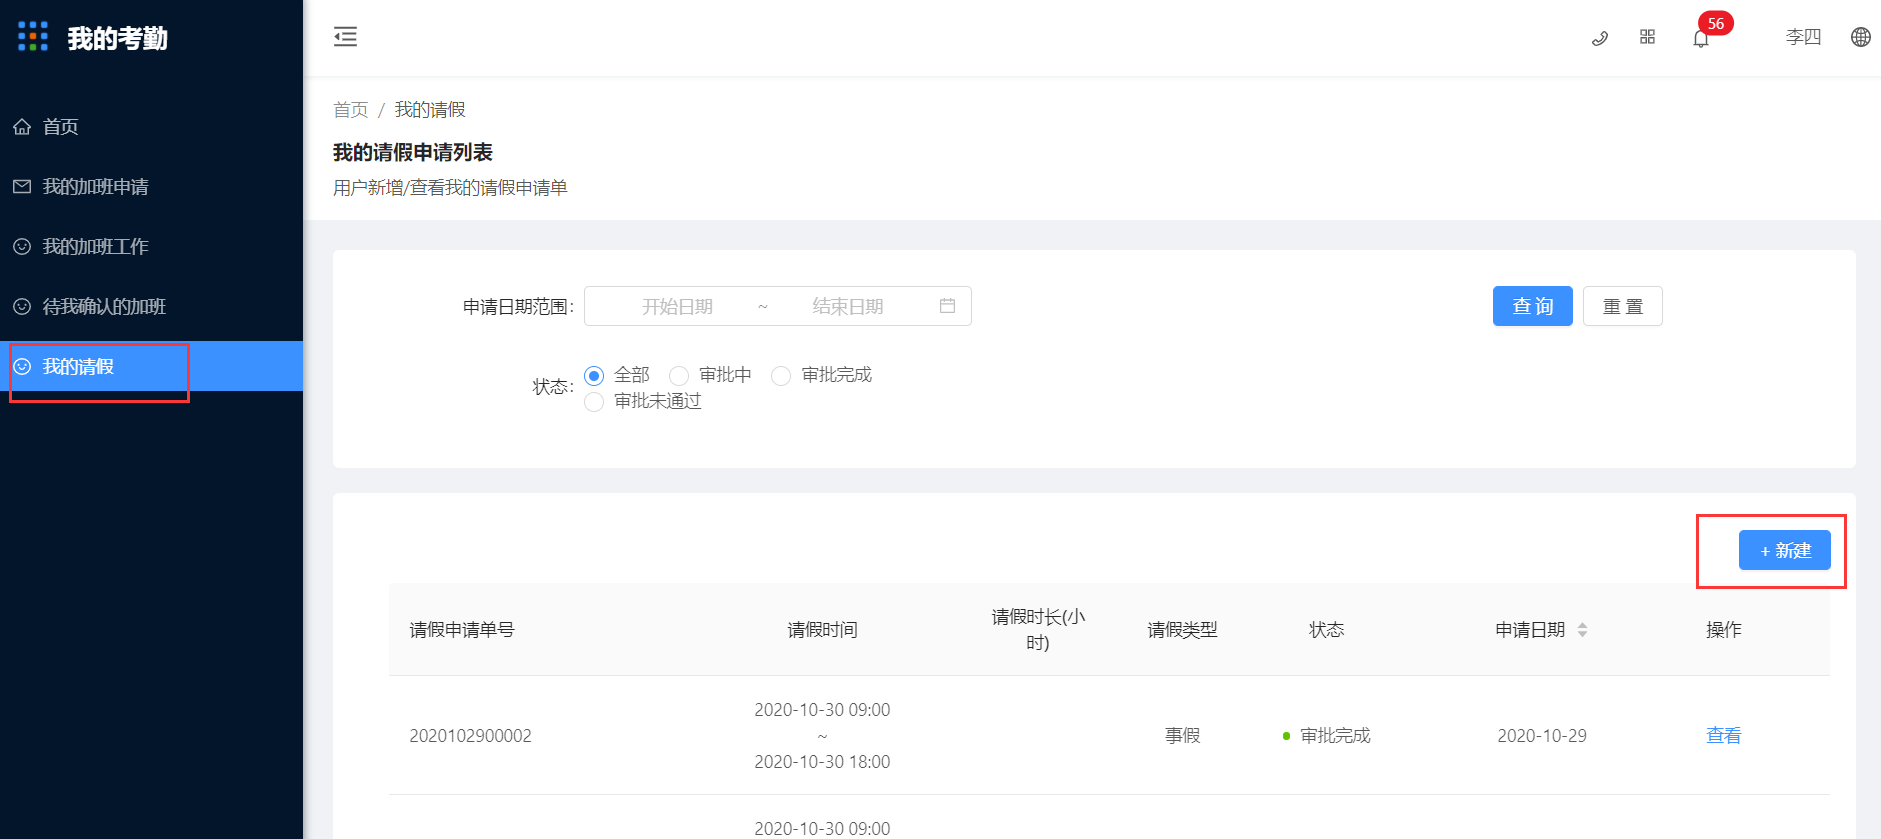
Task: Click the 请假类型 column header
Action: (1183, 630)
